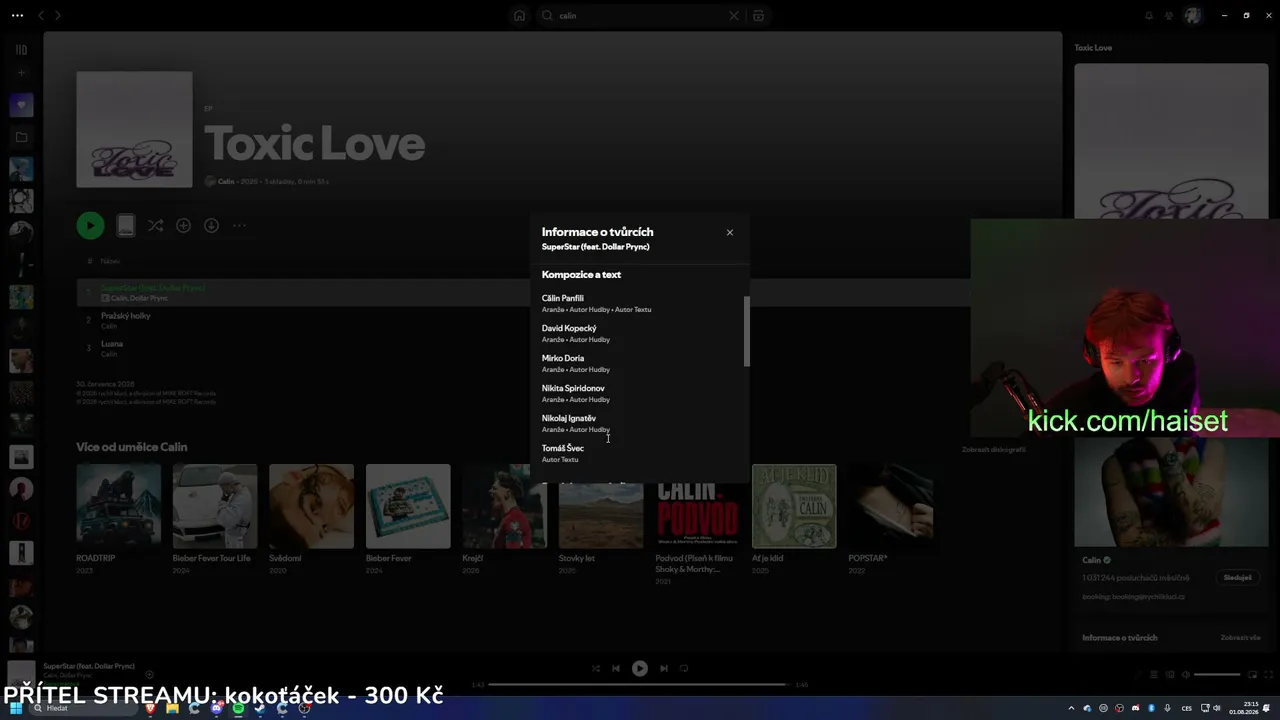Click credit name Călin Panfili
Viewport: 1280px width, 720px height.
click(563, 298)
